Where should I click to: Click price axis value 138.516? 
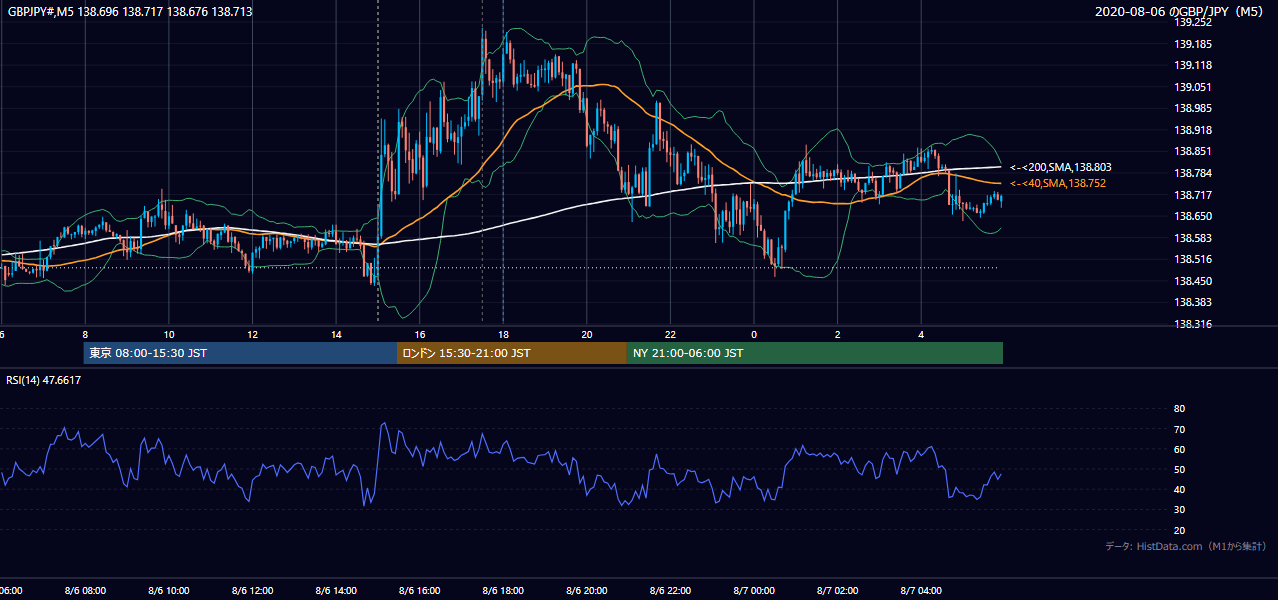tap(1193, 259)
